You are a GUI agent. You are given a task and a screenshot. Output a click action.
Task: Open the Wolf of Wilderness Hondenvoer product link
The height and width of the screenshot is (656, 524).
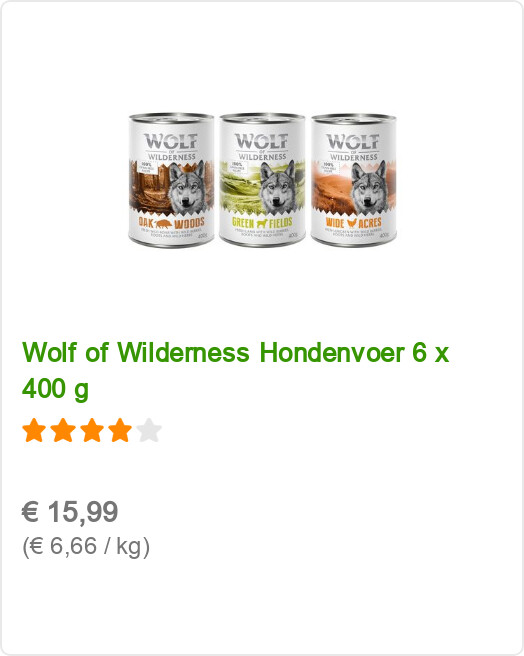point(235,370)
